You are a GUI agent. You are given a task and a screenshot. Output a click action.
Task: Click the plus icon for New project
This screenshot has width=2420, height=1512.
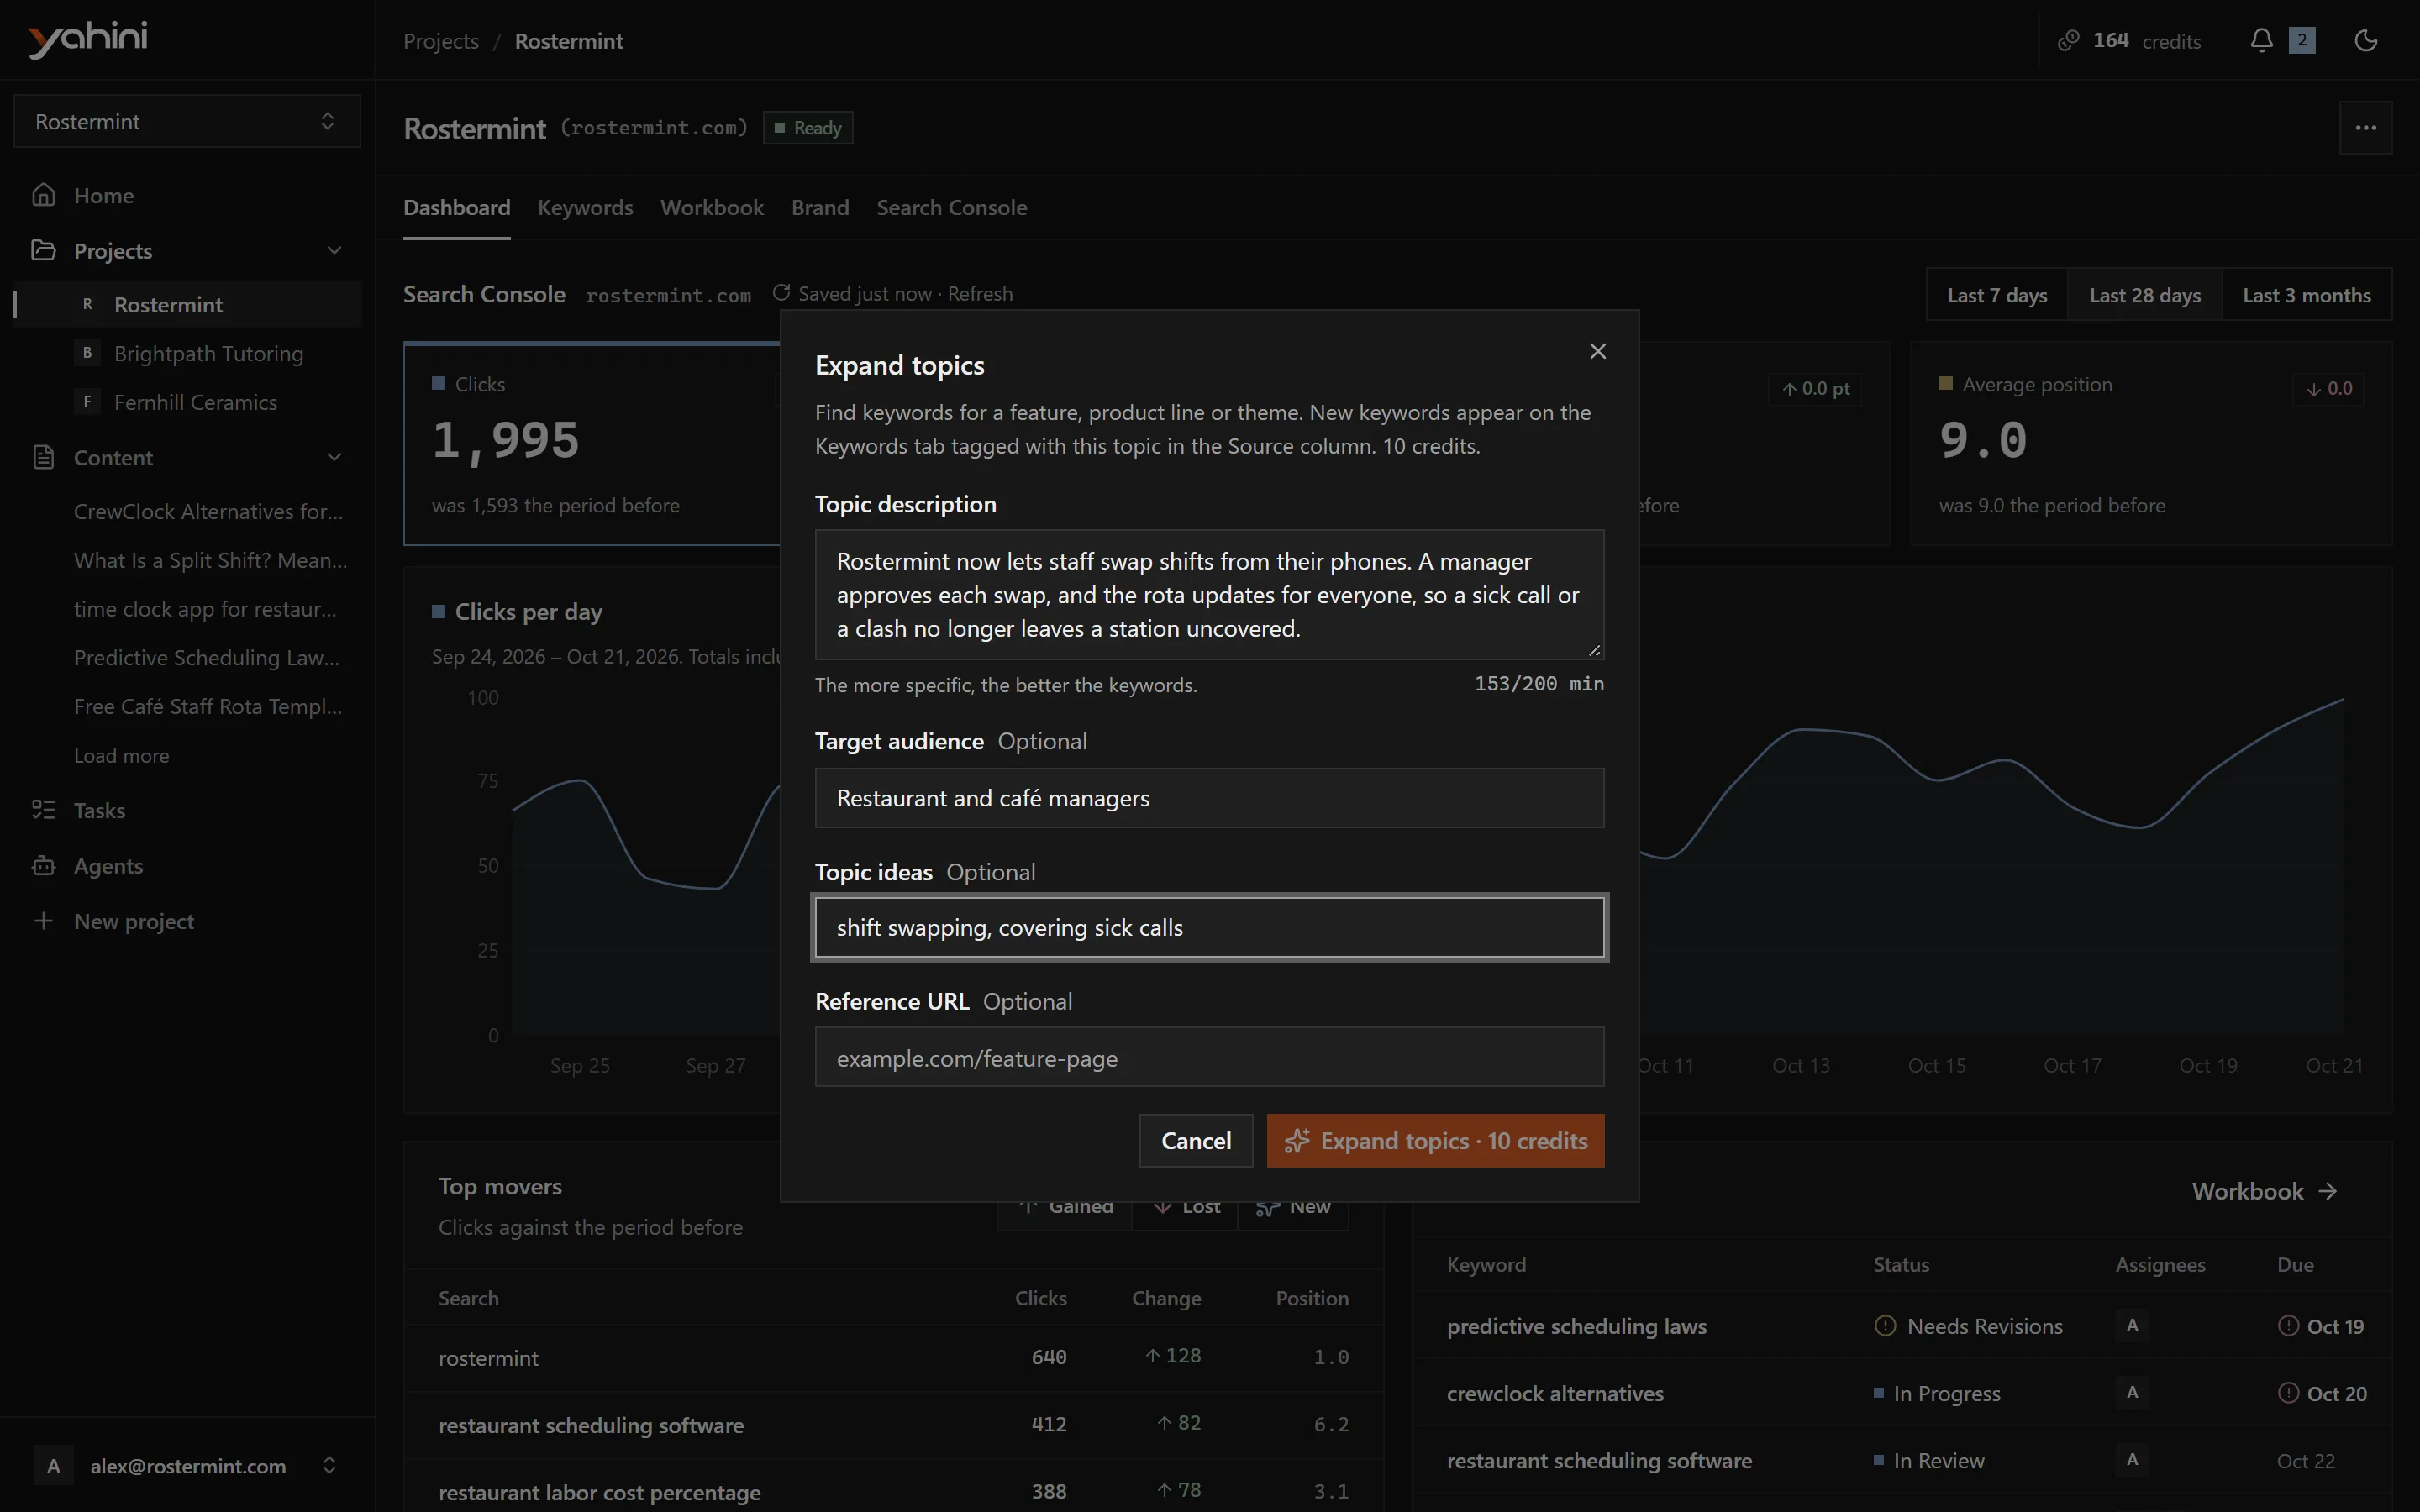43,921
